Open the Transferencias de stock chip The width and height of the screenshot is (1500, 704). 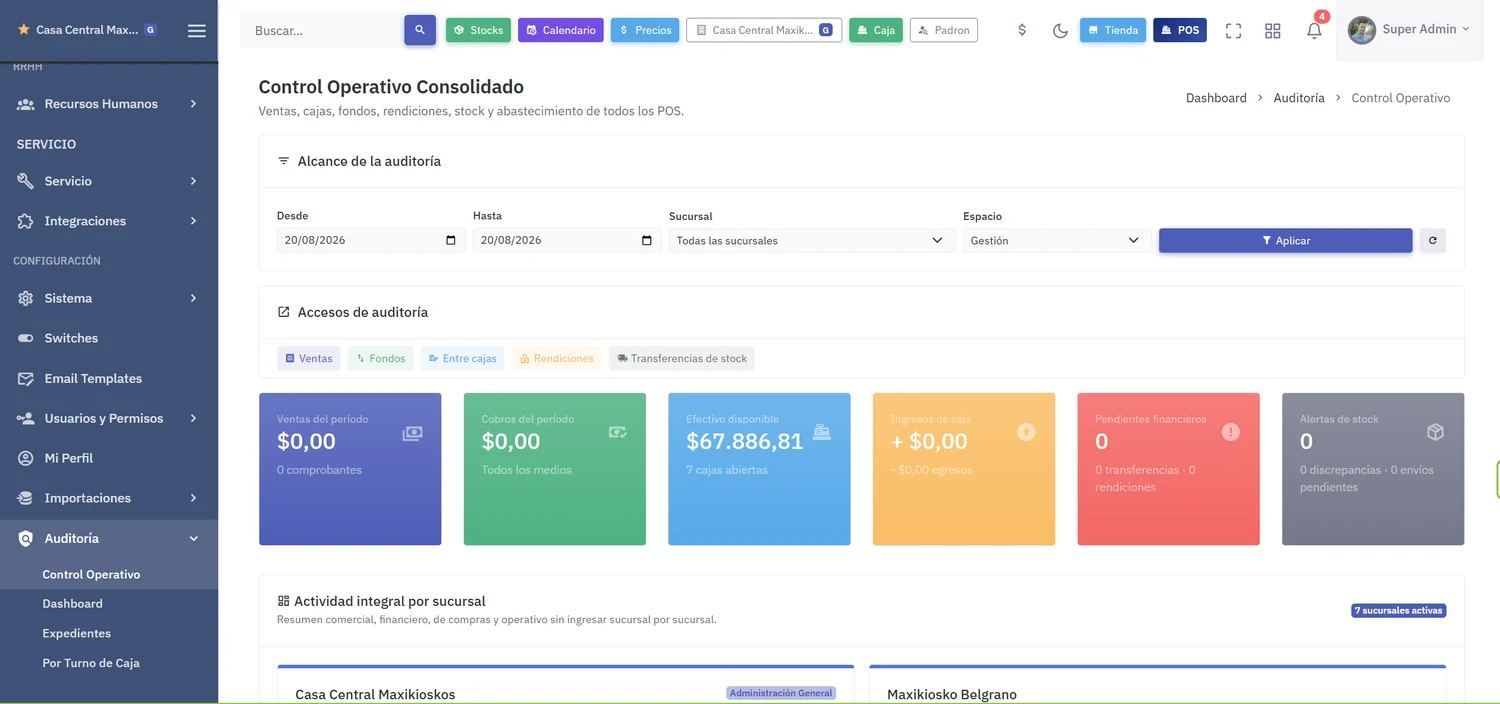682,358
